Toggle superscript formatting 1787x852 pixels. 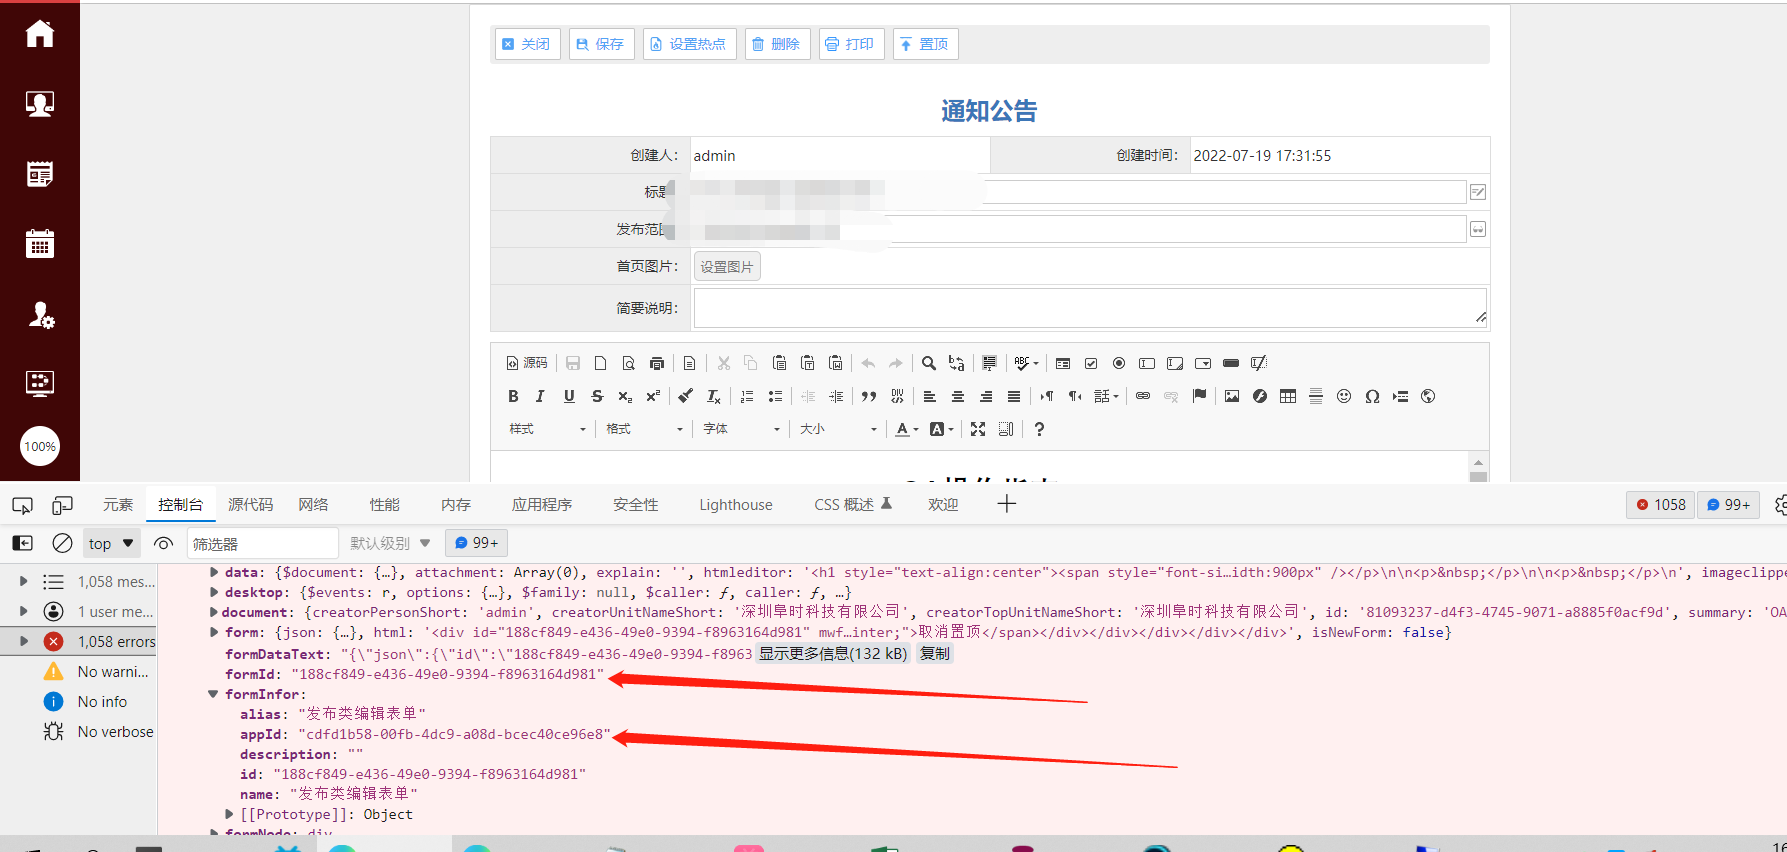click(x=653, y=396)
